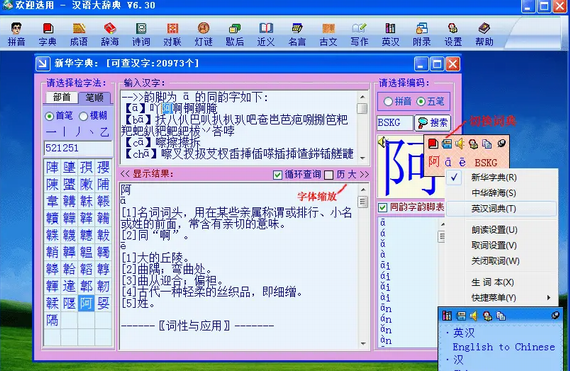Open the 歇后 sayings module

pyautogui.click(x=235, y=34)
